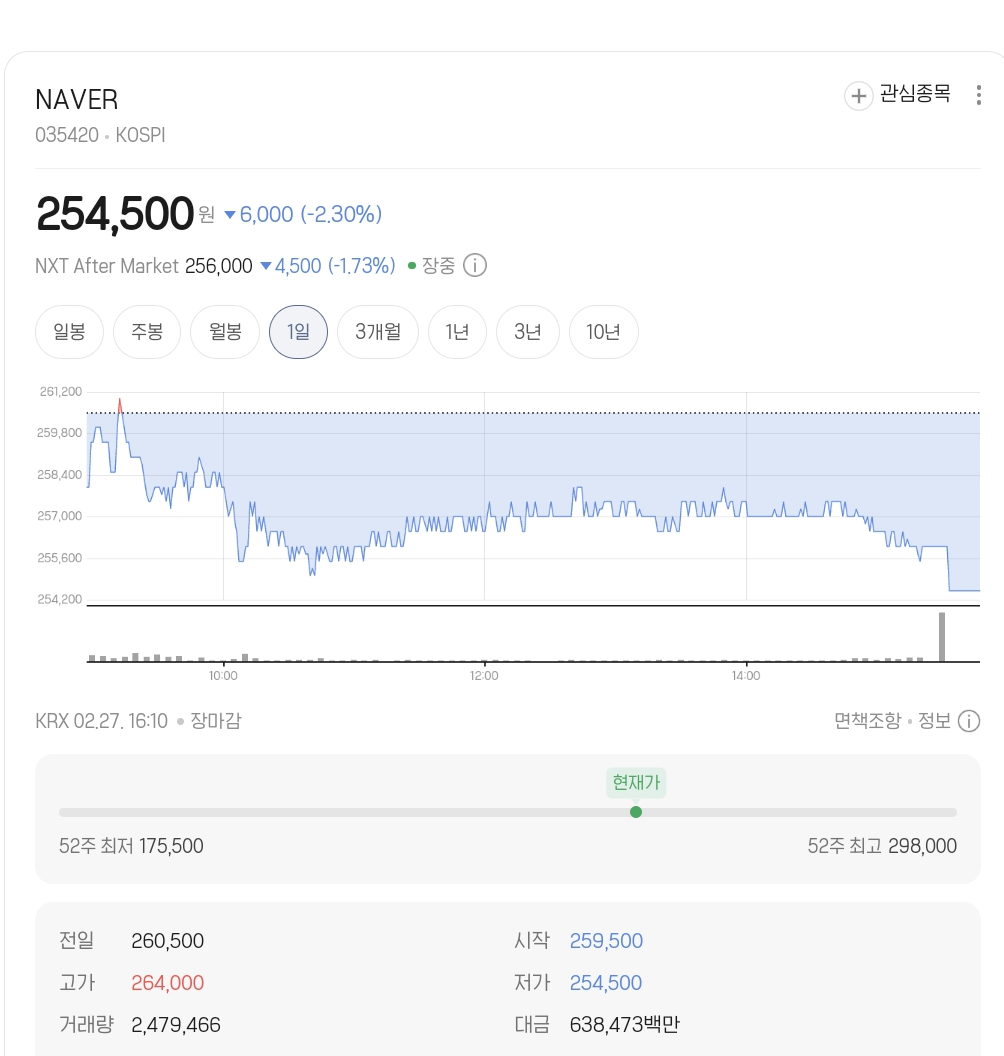Click the 관심종목 watchlist label
The width and height of the screenshot is (1004, 1056).
(x=914, y=95)
